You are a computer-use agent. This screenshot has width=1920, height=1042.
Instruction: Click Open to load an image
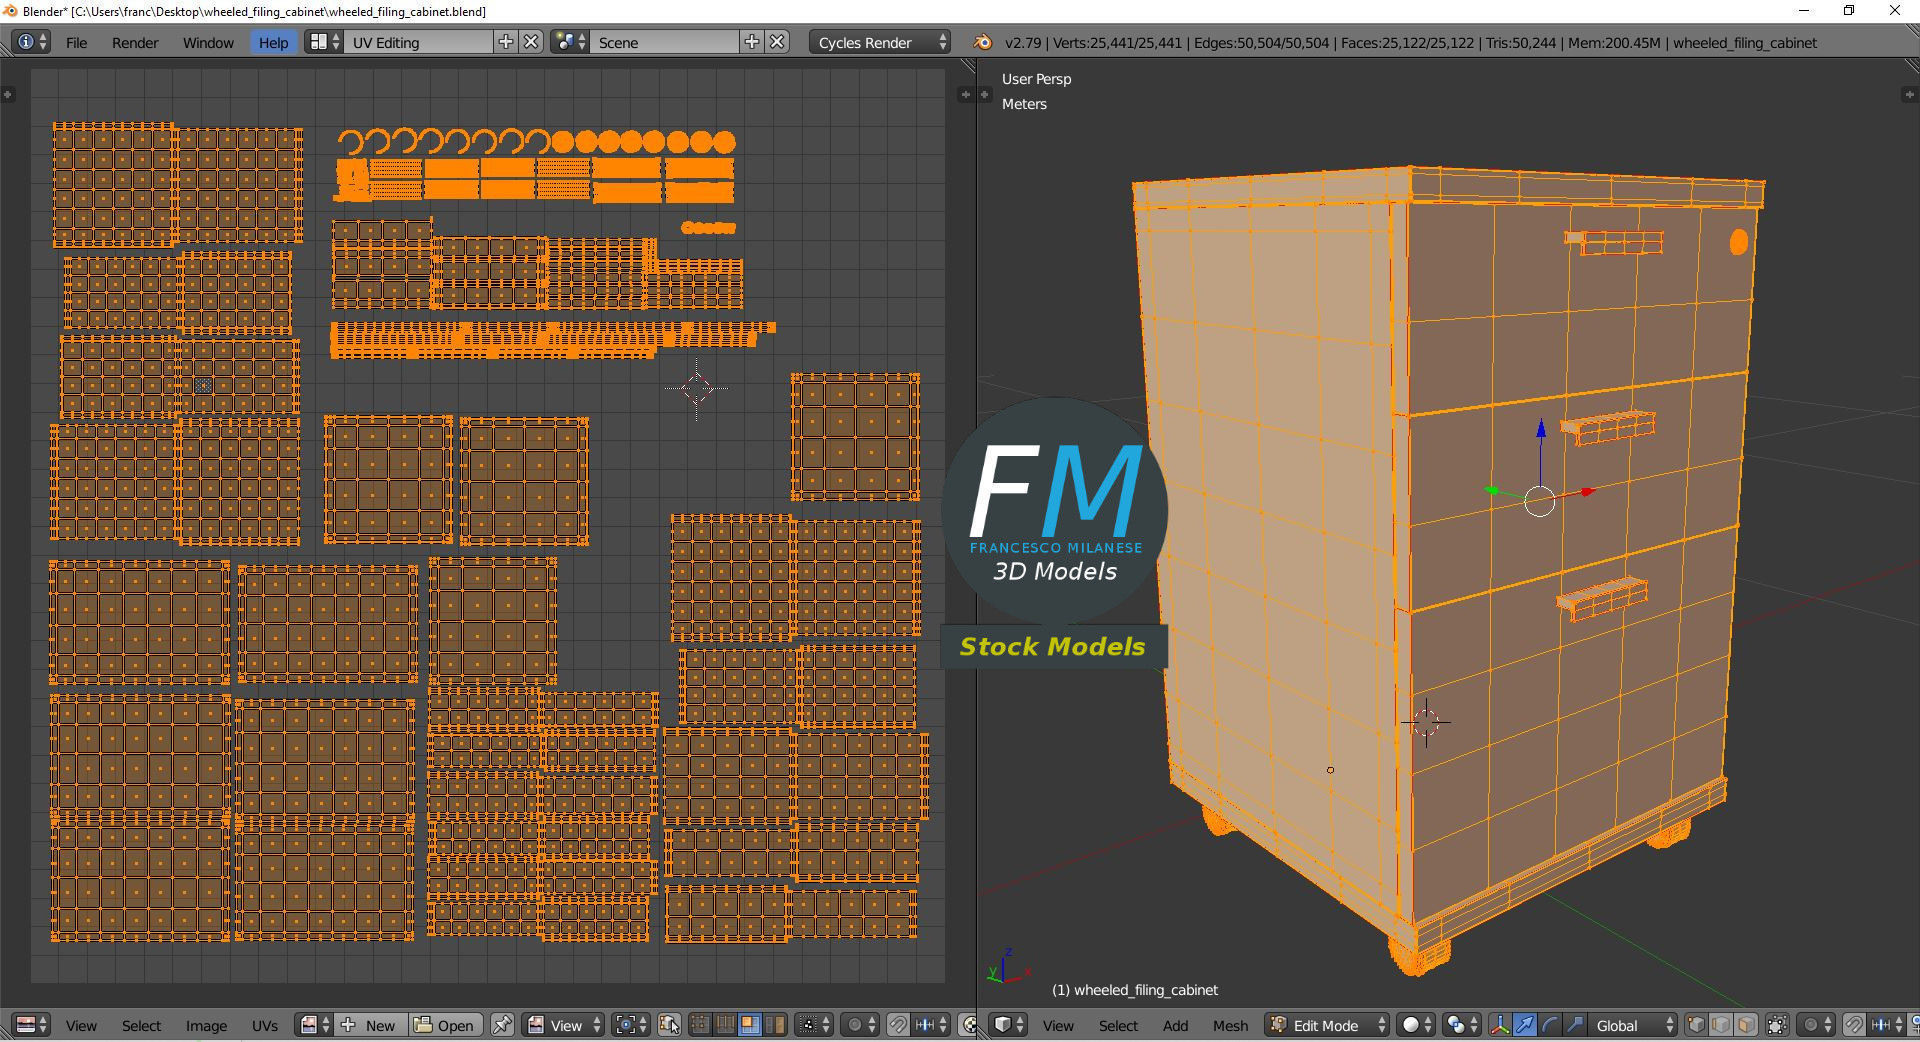click(445, 1025)
